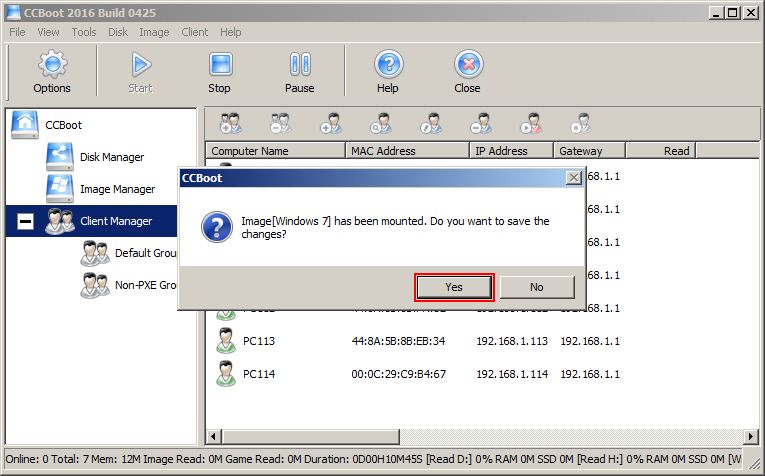Click MAC address 44:8A:5B:8B:EB:34

(399, 341)
